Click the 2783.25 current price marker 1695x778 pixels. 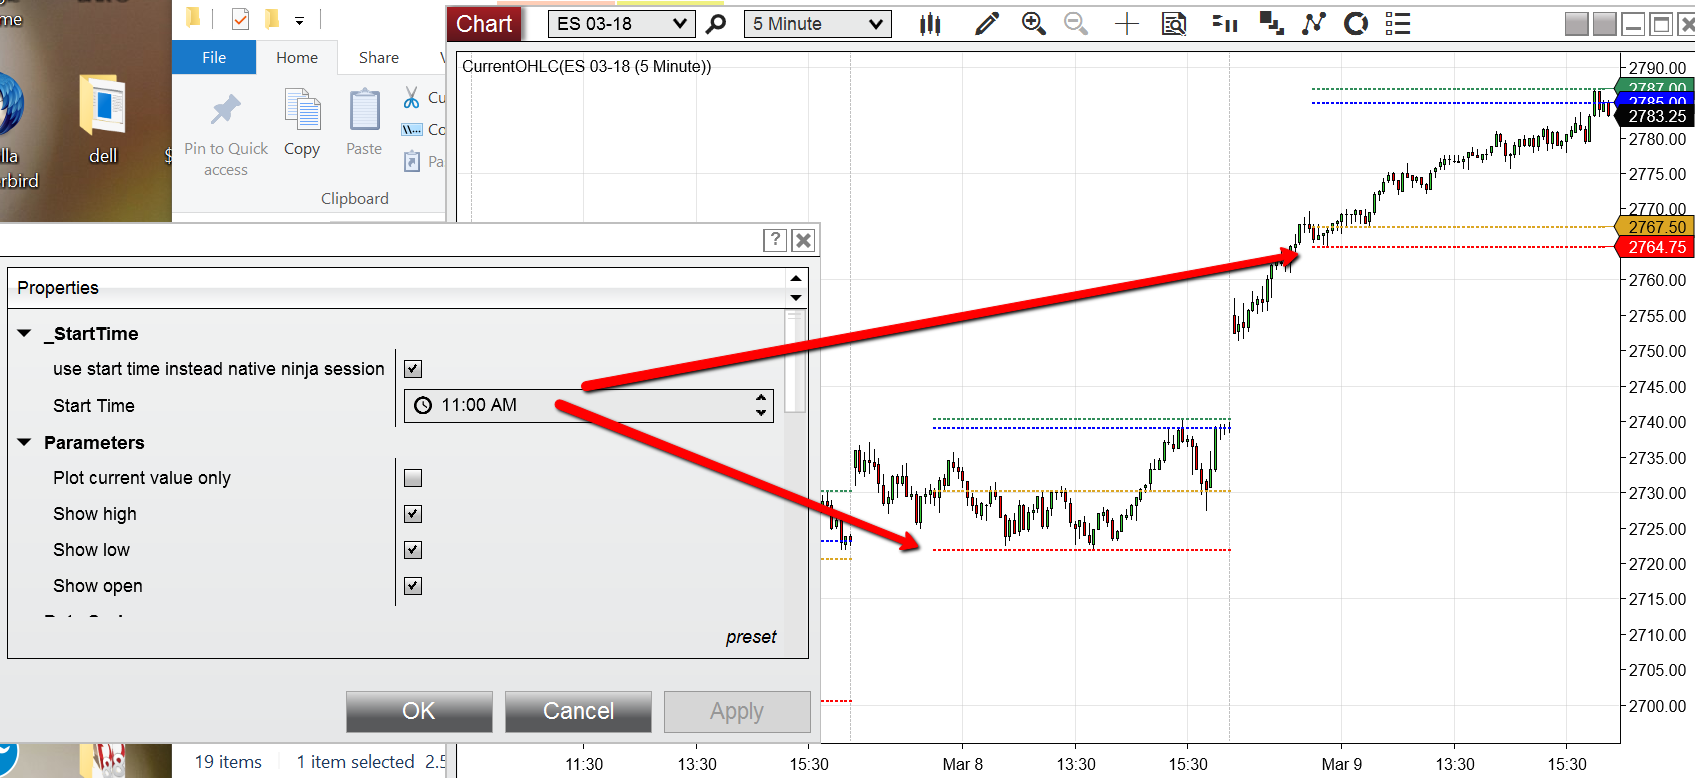1656,116
